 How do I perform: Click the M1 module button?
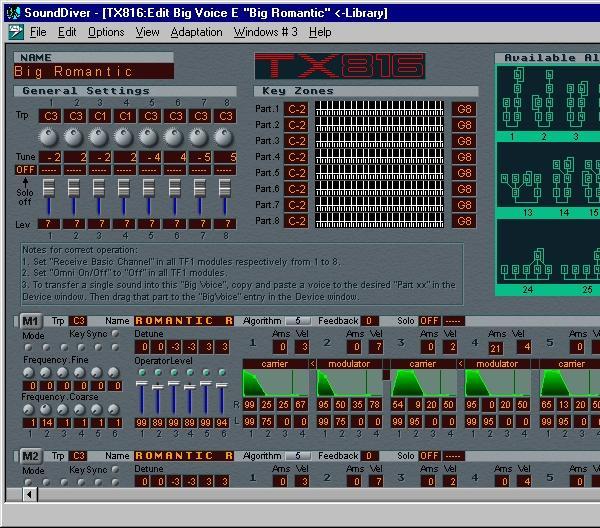pos(30,321)
